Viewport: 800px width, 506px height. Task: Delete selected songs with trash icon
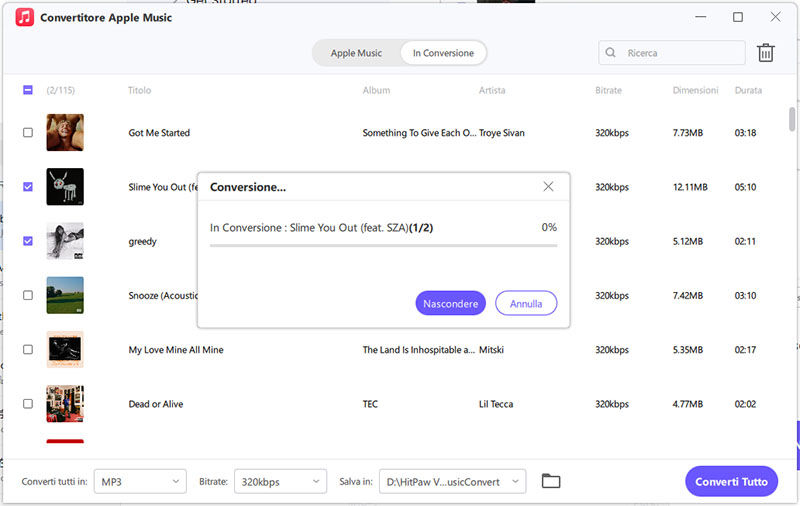(x=765, y=53)
